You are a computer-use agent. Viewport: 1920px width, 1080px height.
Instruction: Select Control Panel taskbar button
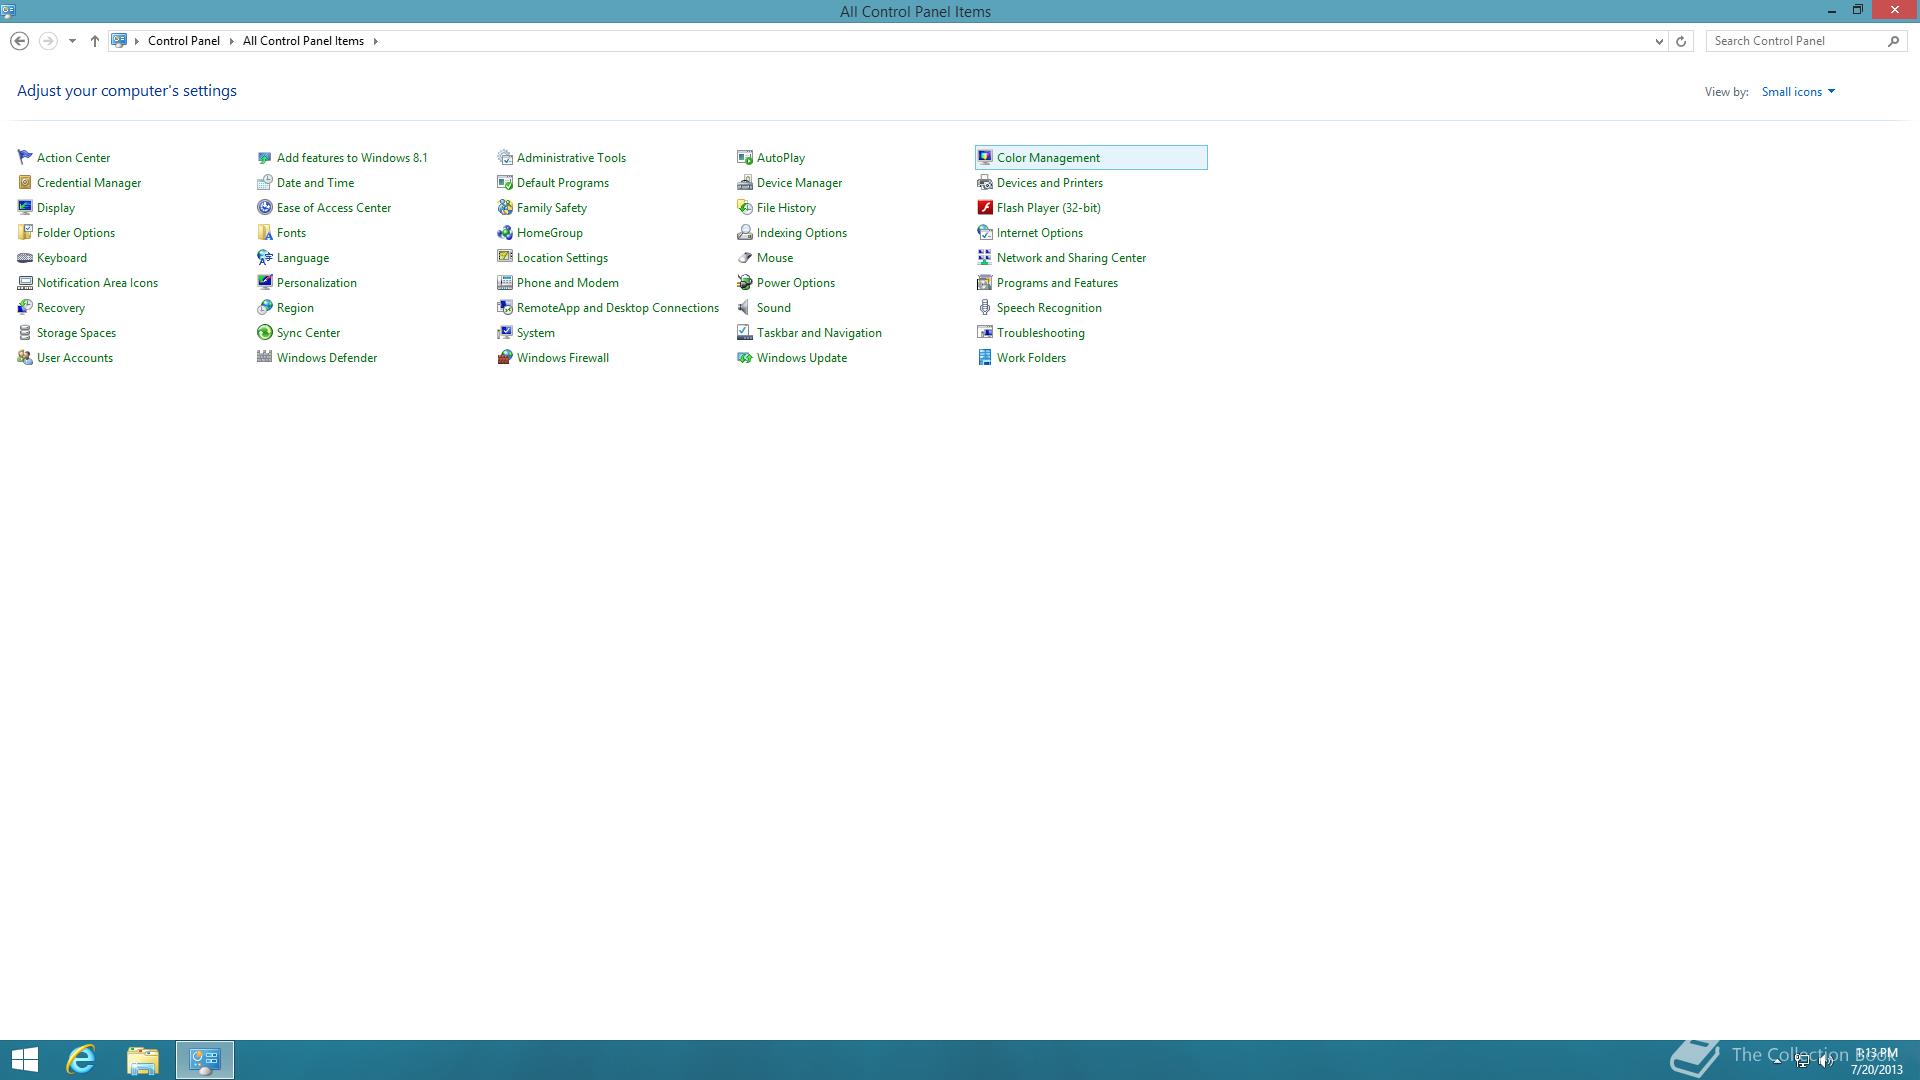(205, 1060)
